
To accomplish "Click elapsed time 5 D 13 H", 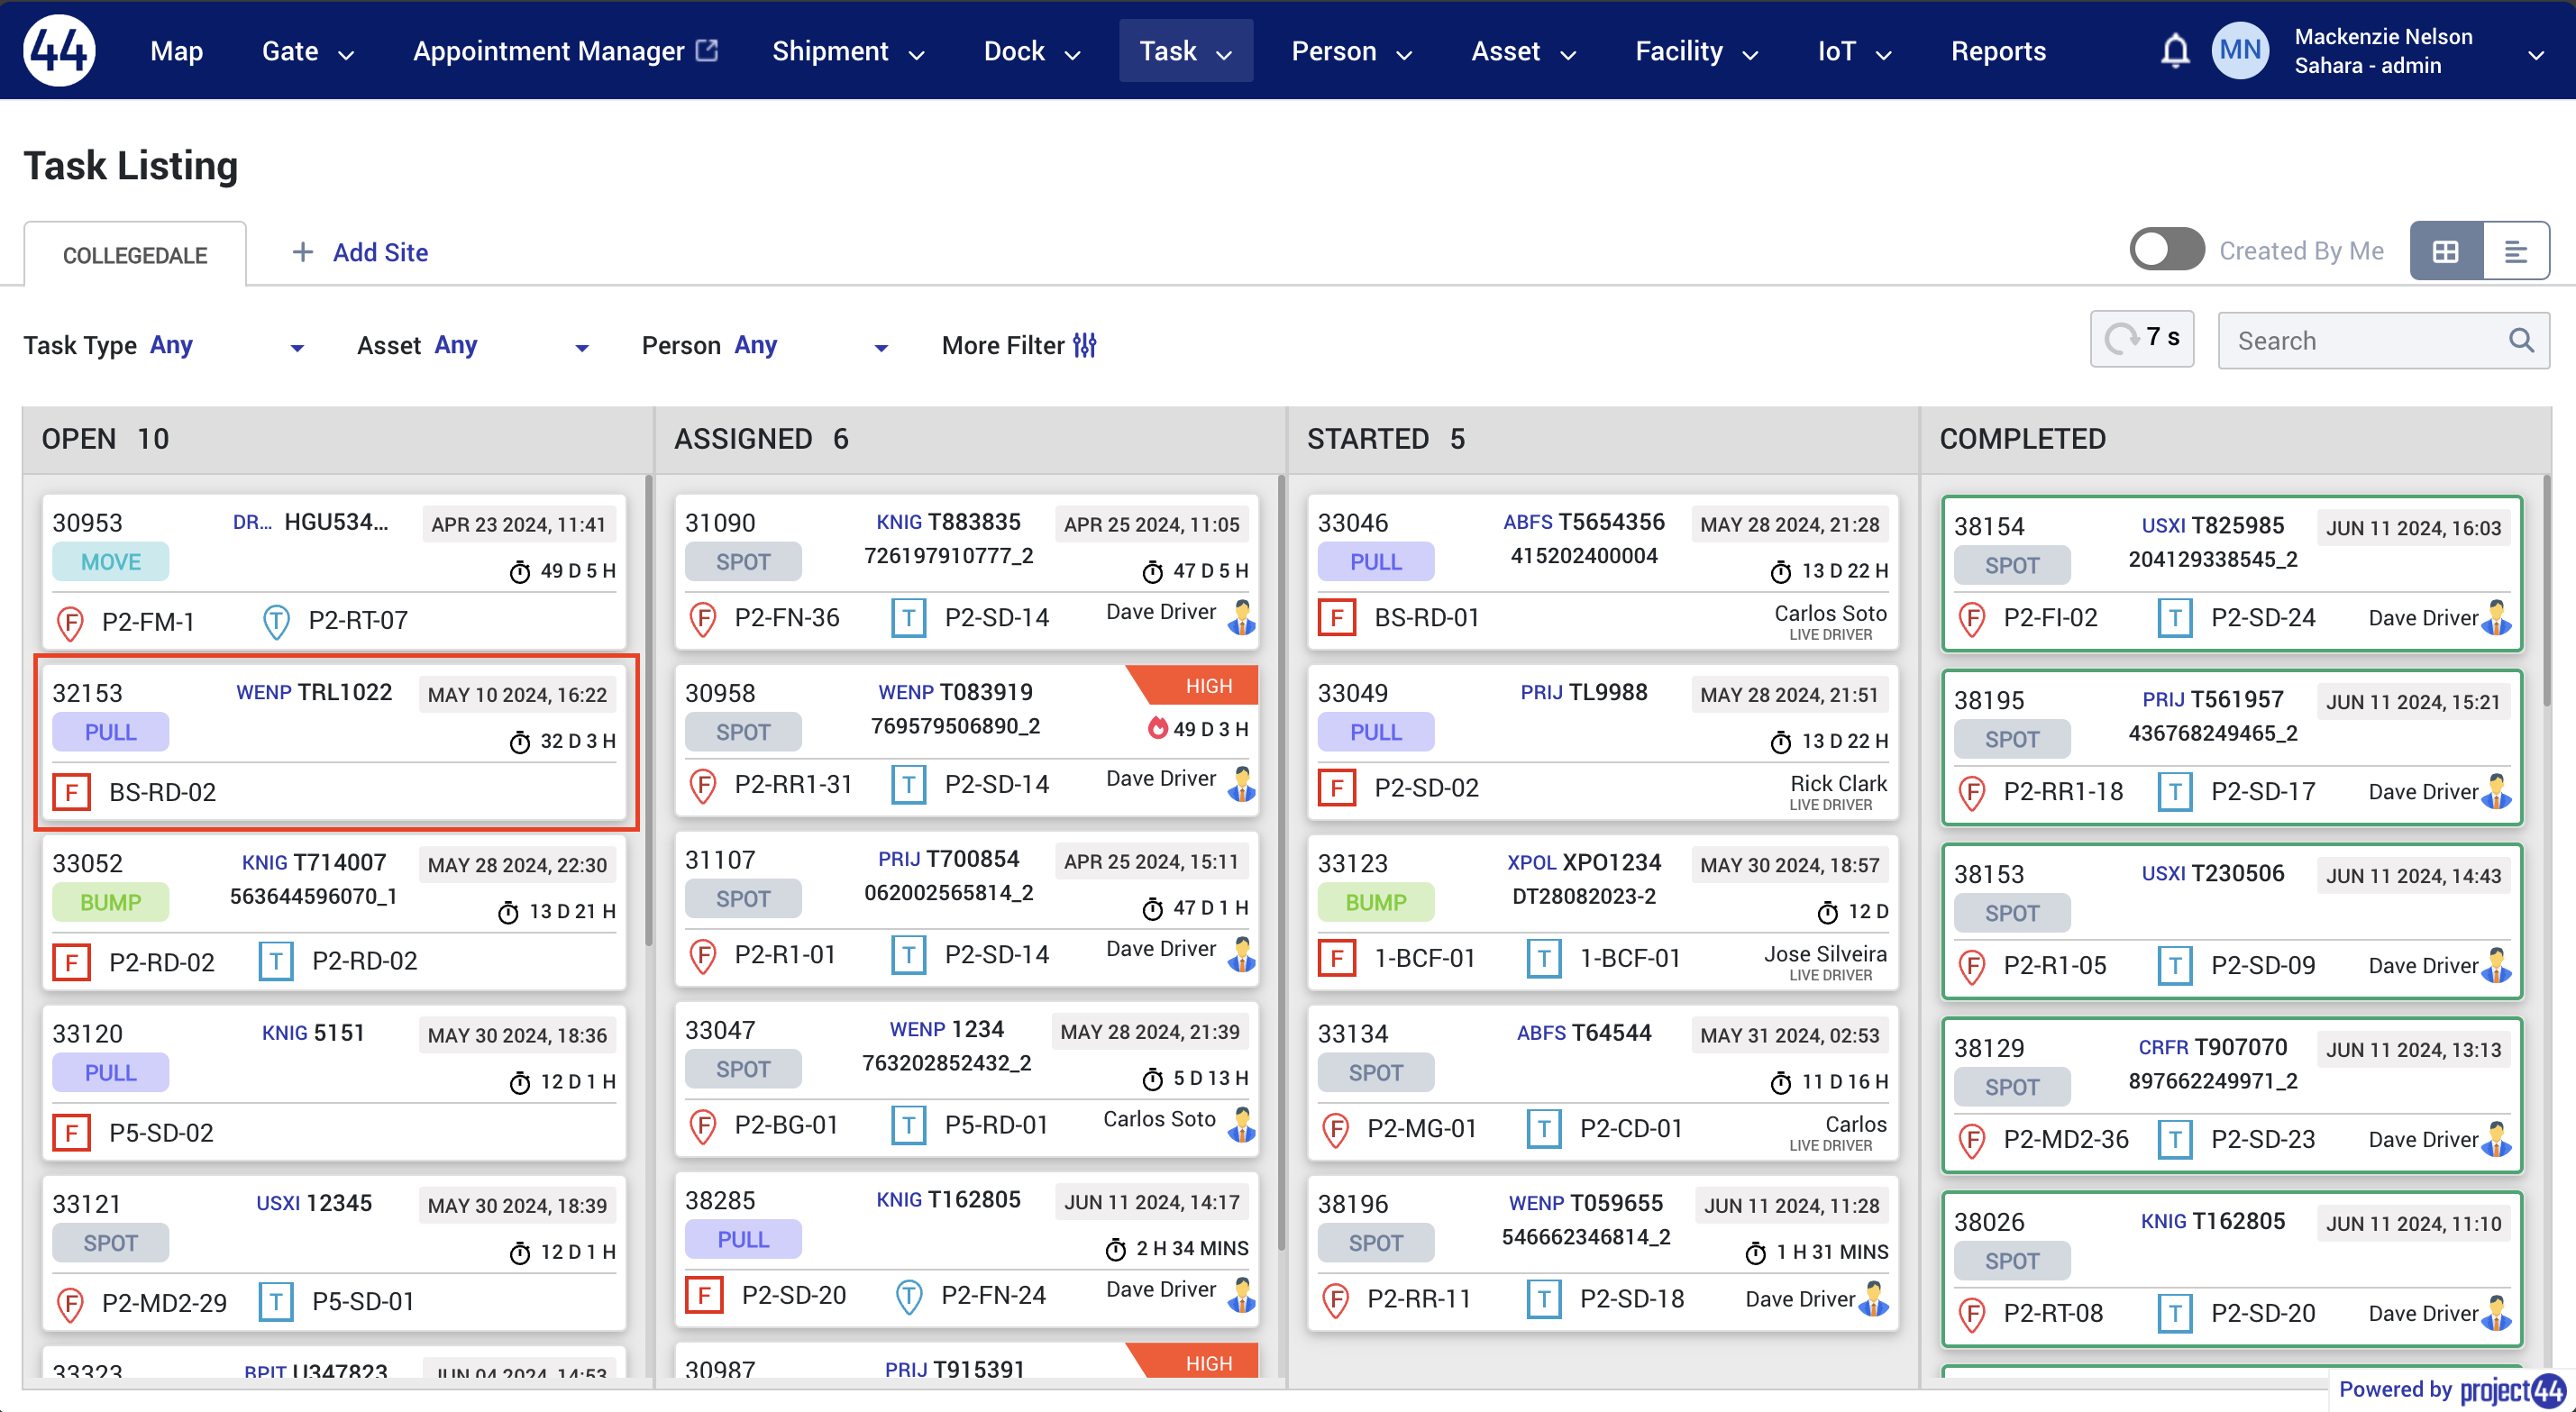I will [x=1210, y=1078].
